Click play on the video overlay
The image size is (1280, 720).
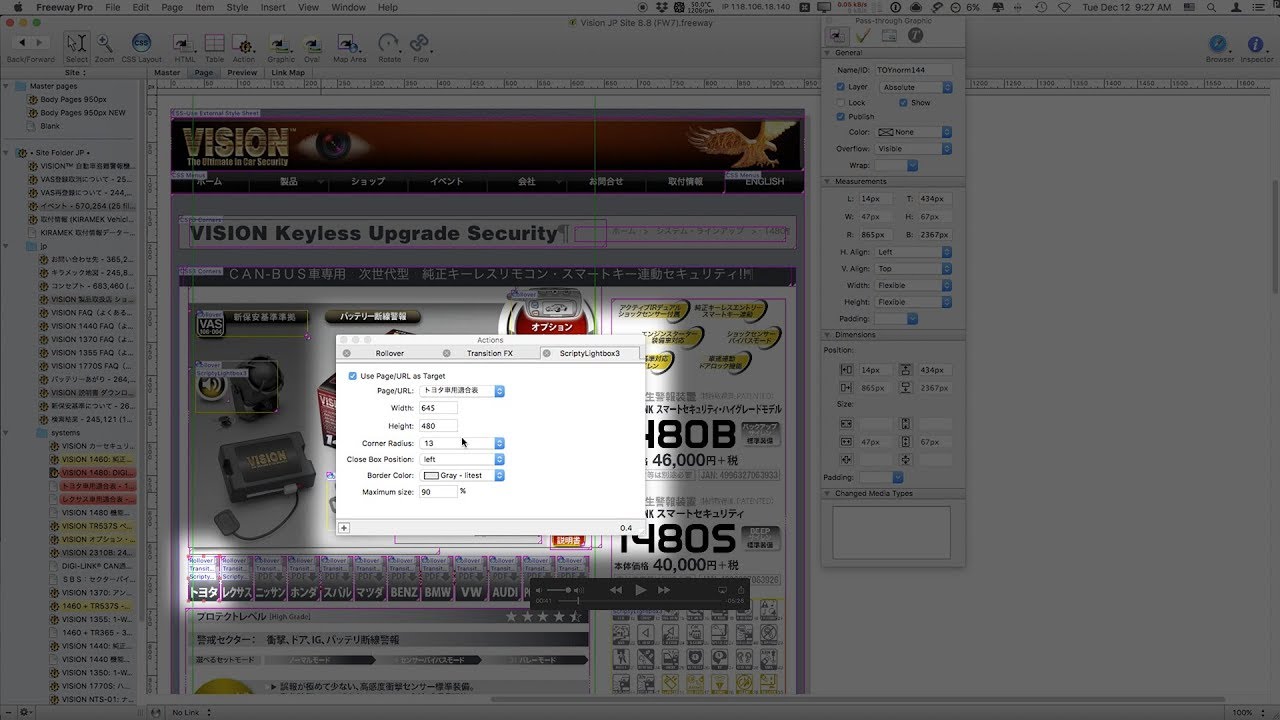641,591
